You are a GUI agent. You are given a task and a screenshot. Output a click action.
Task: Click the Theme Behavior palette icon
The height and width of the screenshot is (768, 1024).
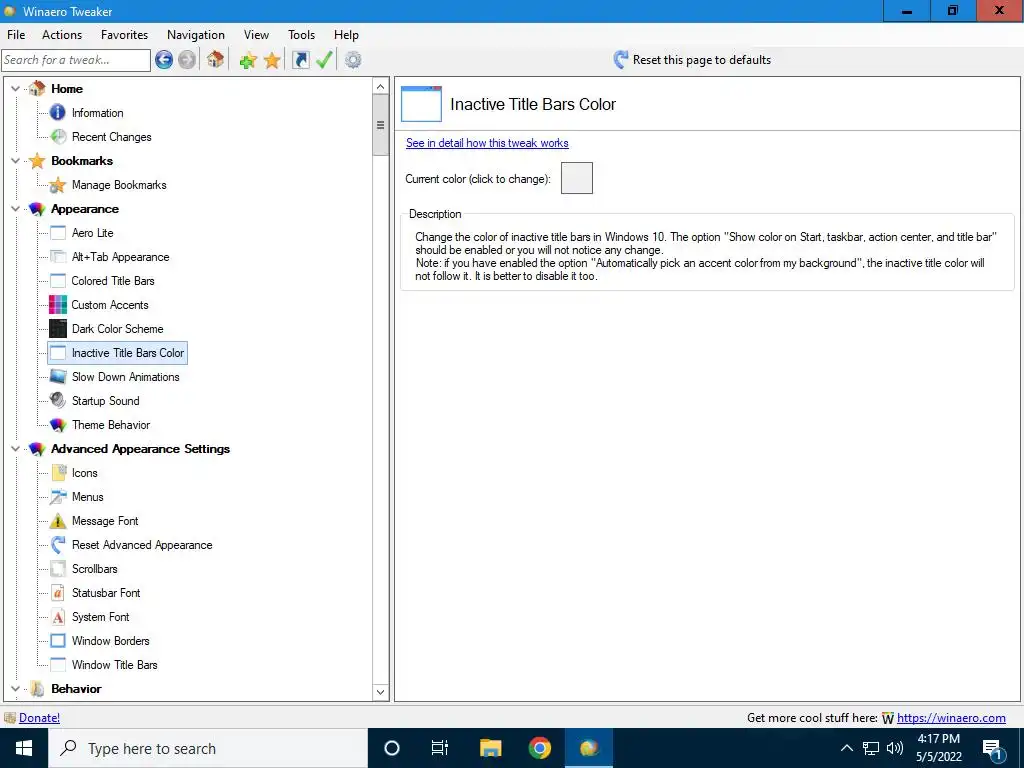pos(57,424)
